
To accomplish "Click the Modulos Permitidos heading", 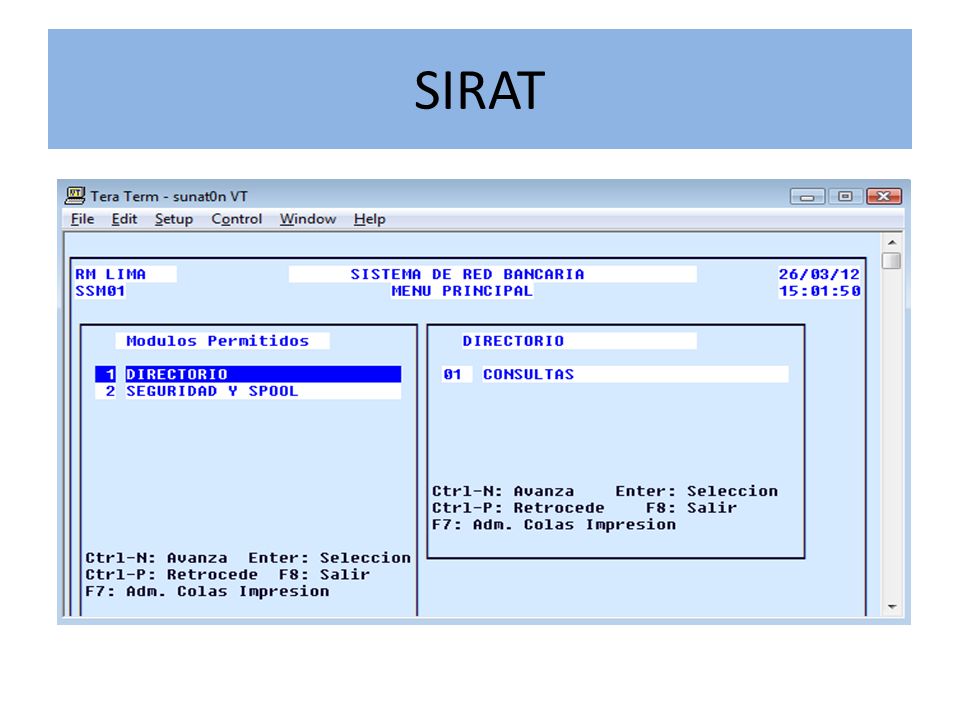I will [x=217, y=341].
